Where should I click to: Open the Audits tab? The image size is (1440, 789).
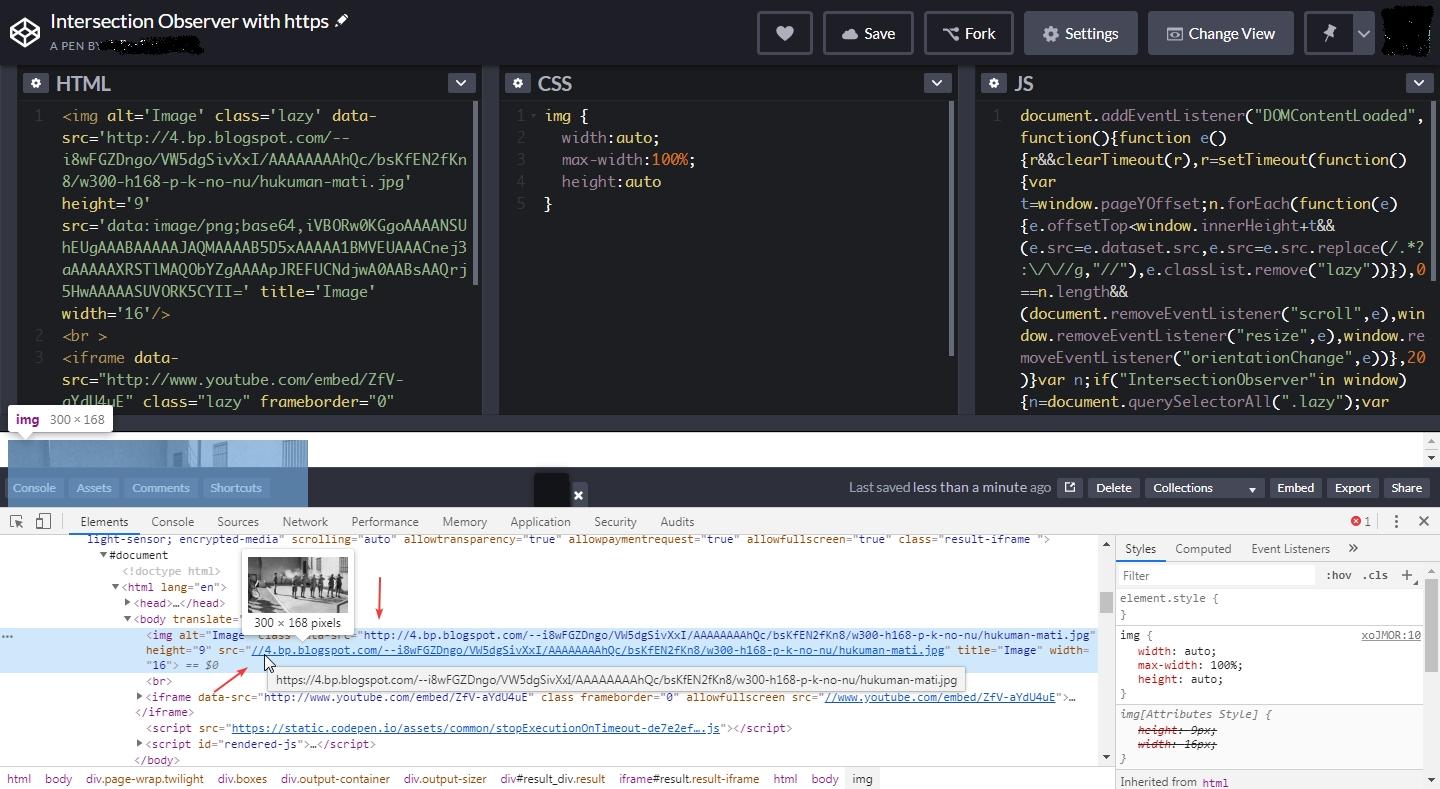coord(677,522)
